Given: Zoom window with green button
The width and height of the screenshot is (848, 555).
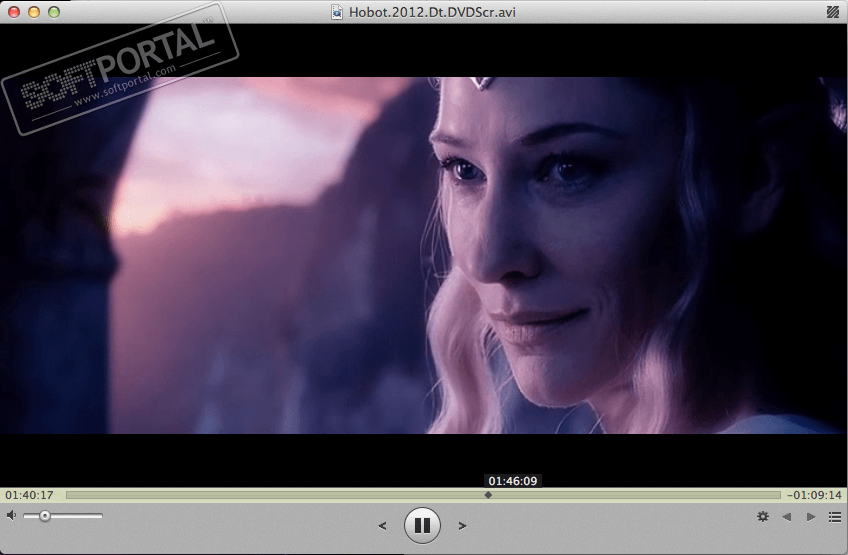Looking at the screenshot, I should 54,12.
